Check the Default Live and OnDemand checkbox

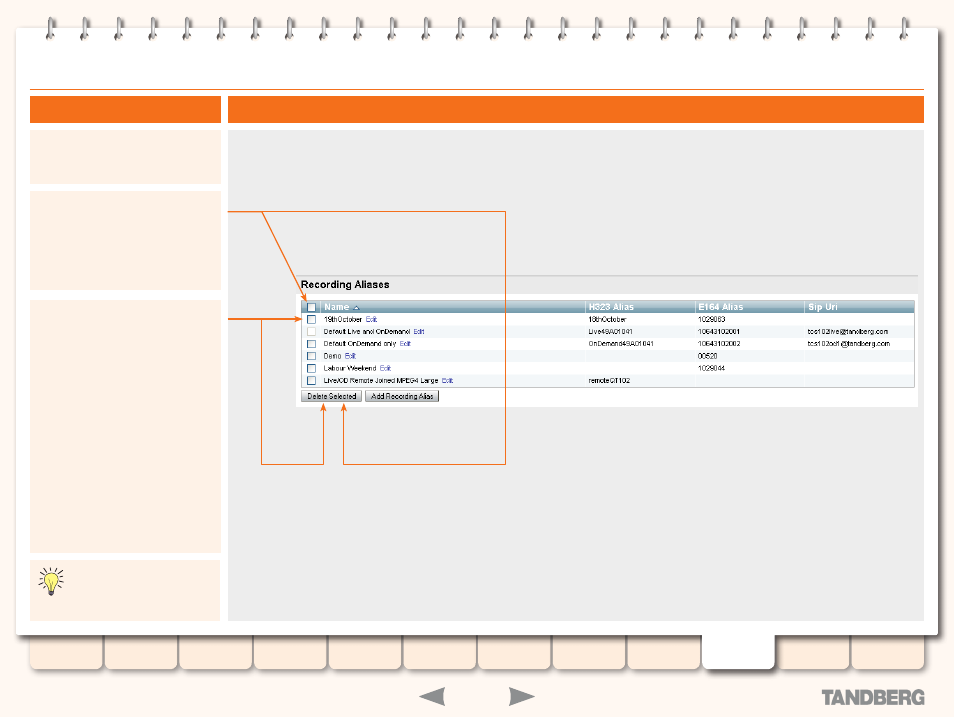coord(312,332)
